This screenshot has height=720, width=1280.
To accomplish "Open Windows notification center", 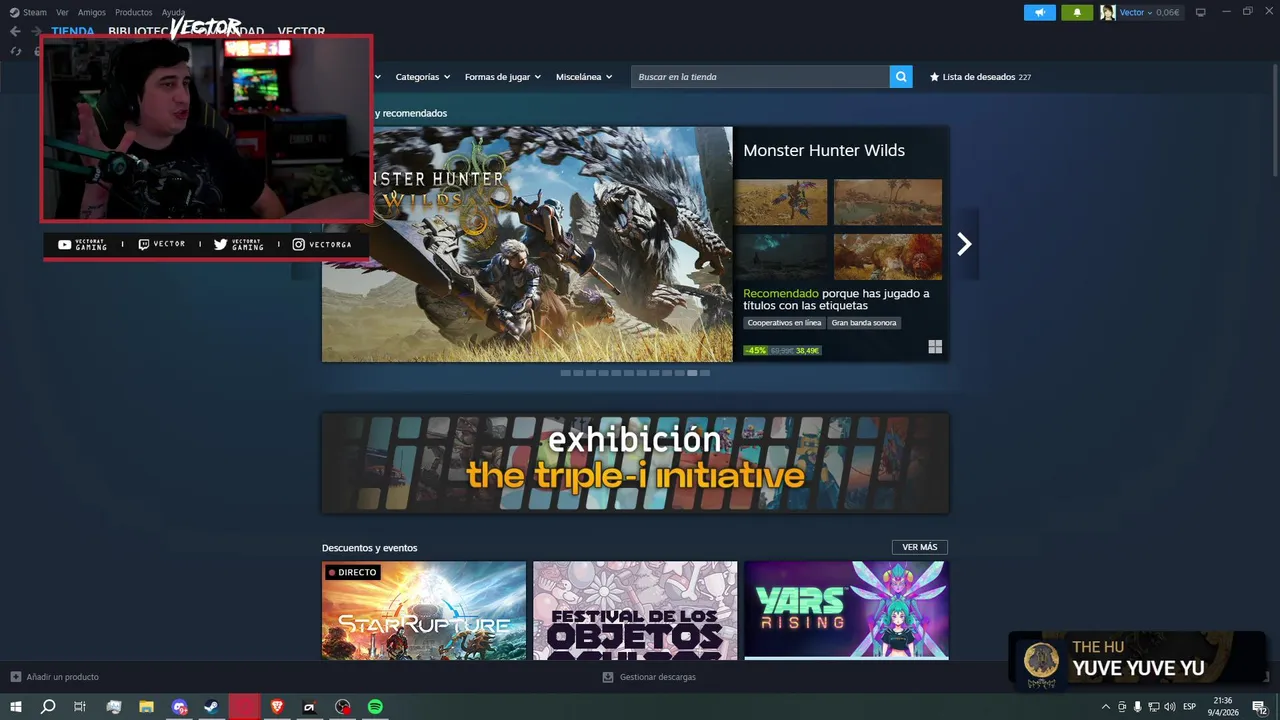I will coord(1259,707).
